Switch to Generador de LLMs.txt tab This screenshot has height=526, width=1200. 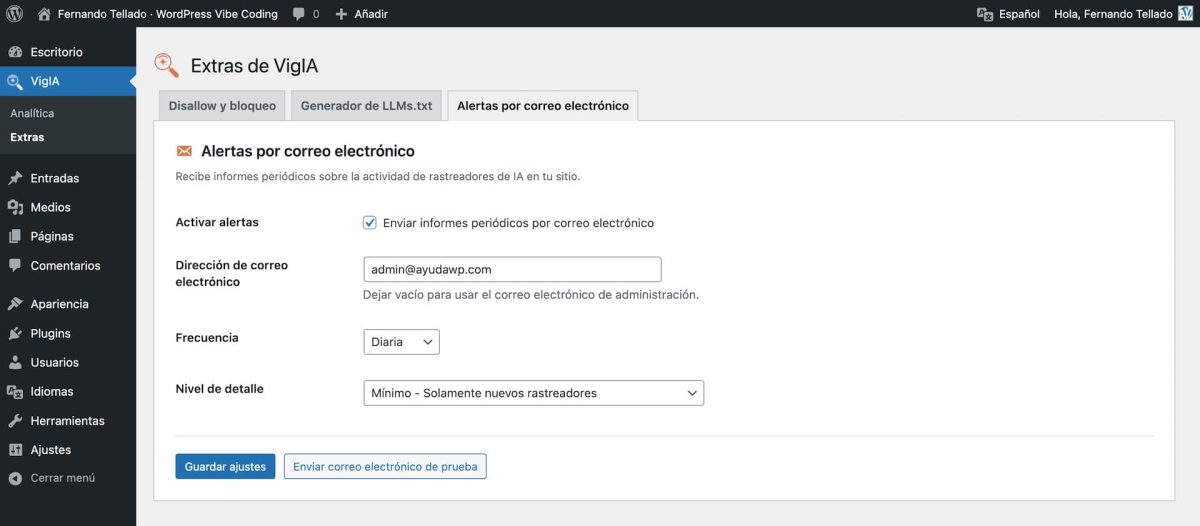(x=366, y=105)
